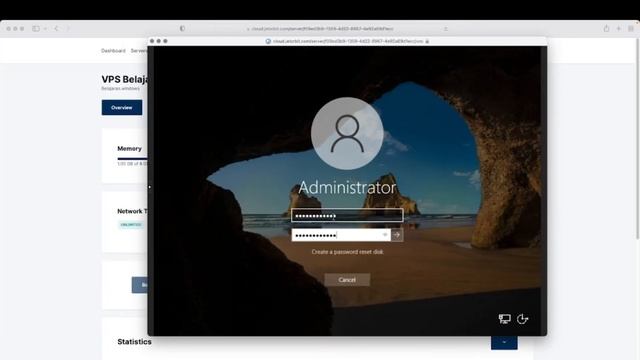This screenshot has height=360, width=640.
Task: Add a new tab with the plus icon
Action: 619,29
